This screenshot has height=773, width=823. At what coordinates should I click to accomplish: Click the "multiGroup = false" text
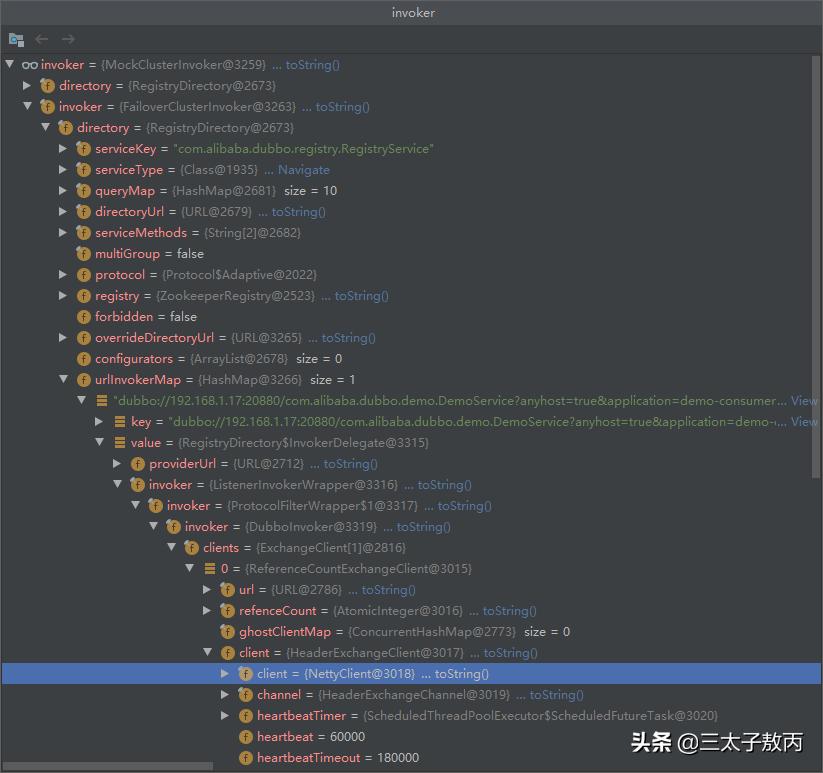[150, 254]
